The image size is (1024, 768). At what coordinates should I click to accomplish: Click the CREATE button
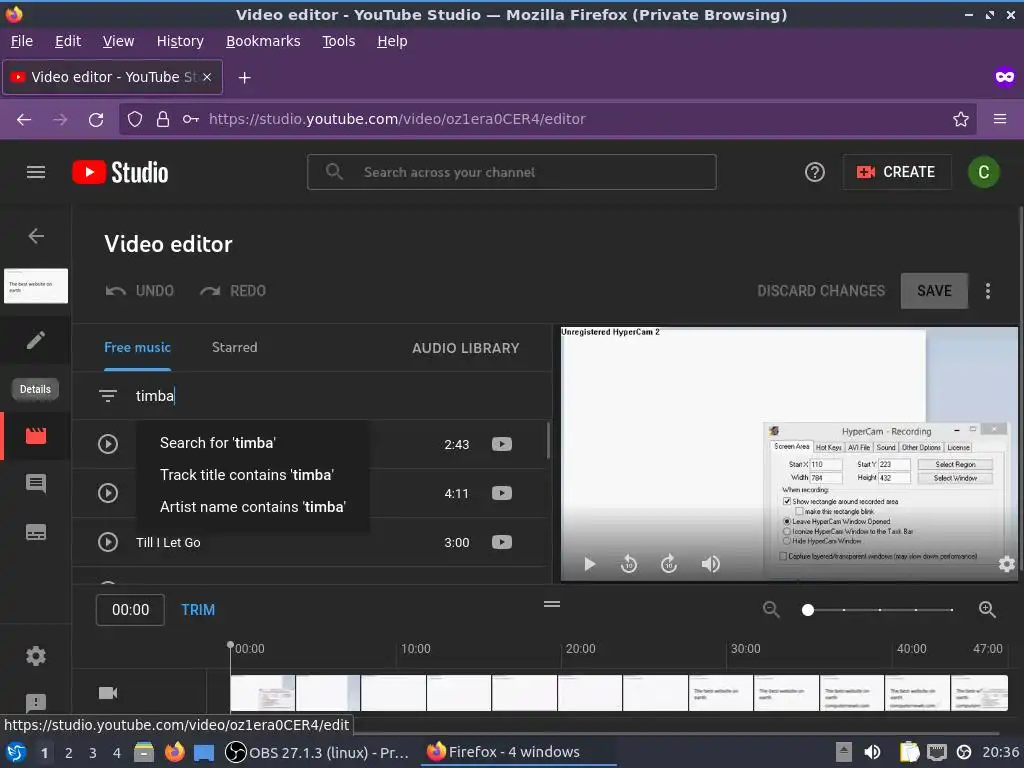tap(897, 172)
